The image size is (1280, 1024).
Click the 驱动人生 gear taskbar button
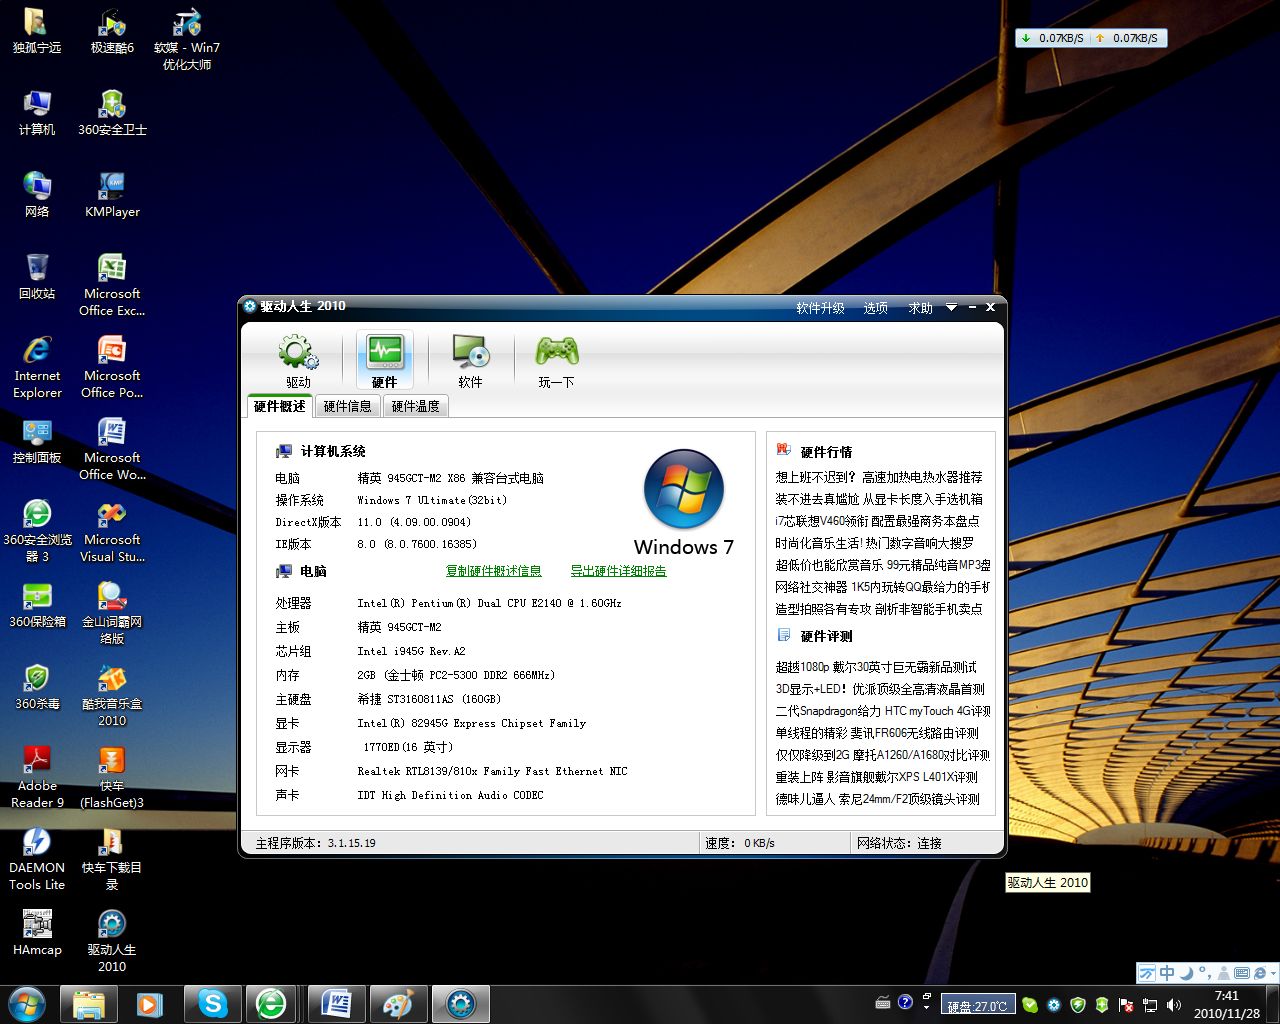(x=460, y=1003)
